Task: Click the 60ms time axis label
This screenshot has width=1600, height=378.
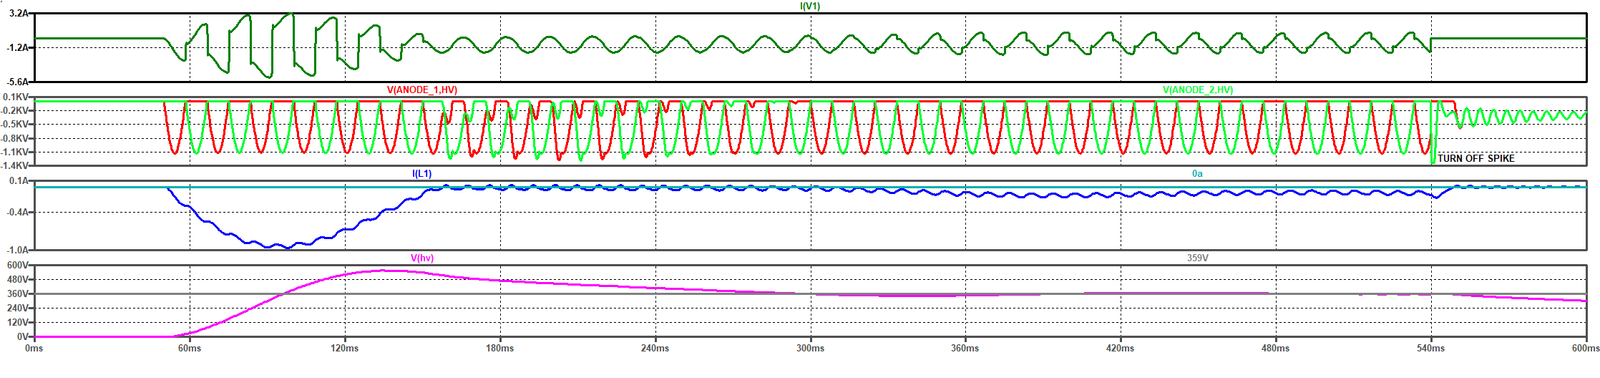Action: (x=189, y=348)
